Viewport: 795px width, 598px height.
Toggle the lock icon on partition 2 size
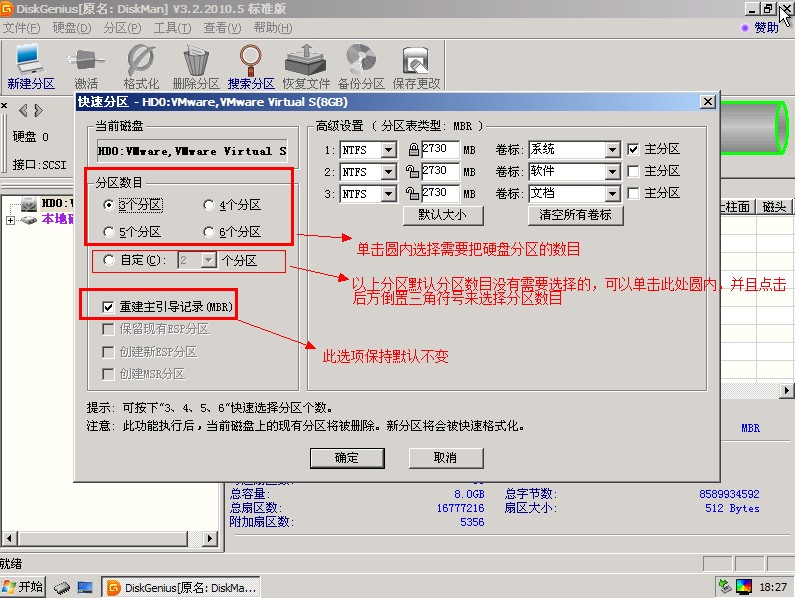click(x=412, y=171)
